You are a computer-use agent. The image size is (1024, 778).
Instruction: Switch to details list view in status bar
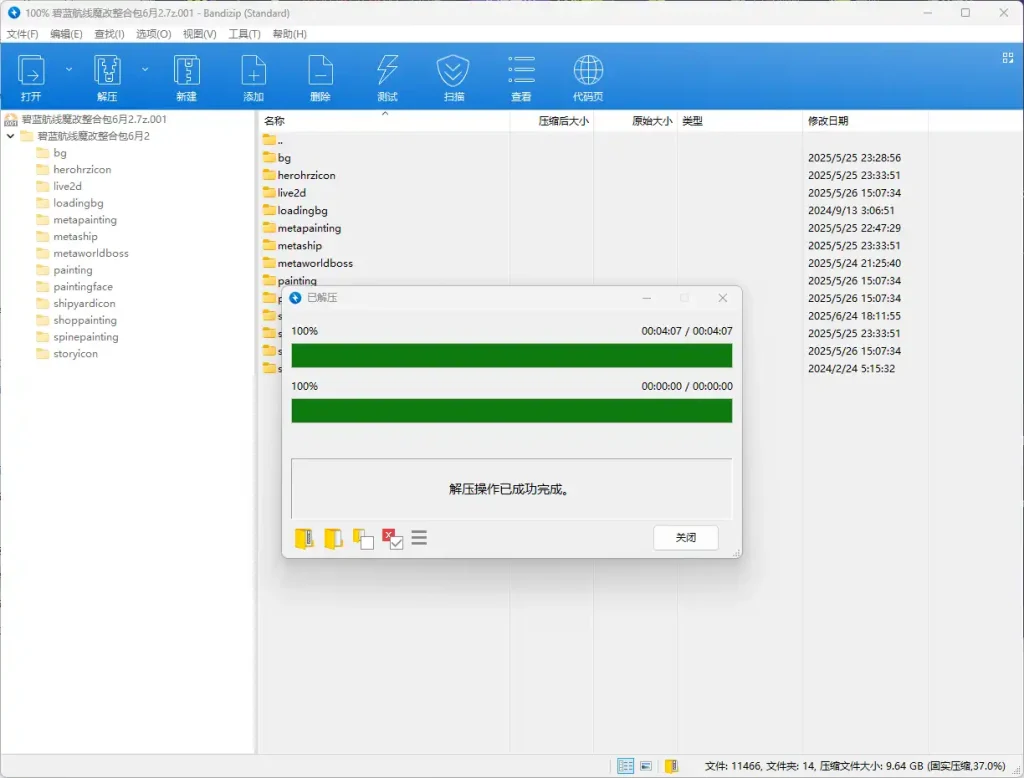(x=625, y=766)
